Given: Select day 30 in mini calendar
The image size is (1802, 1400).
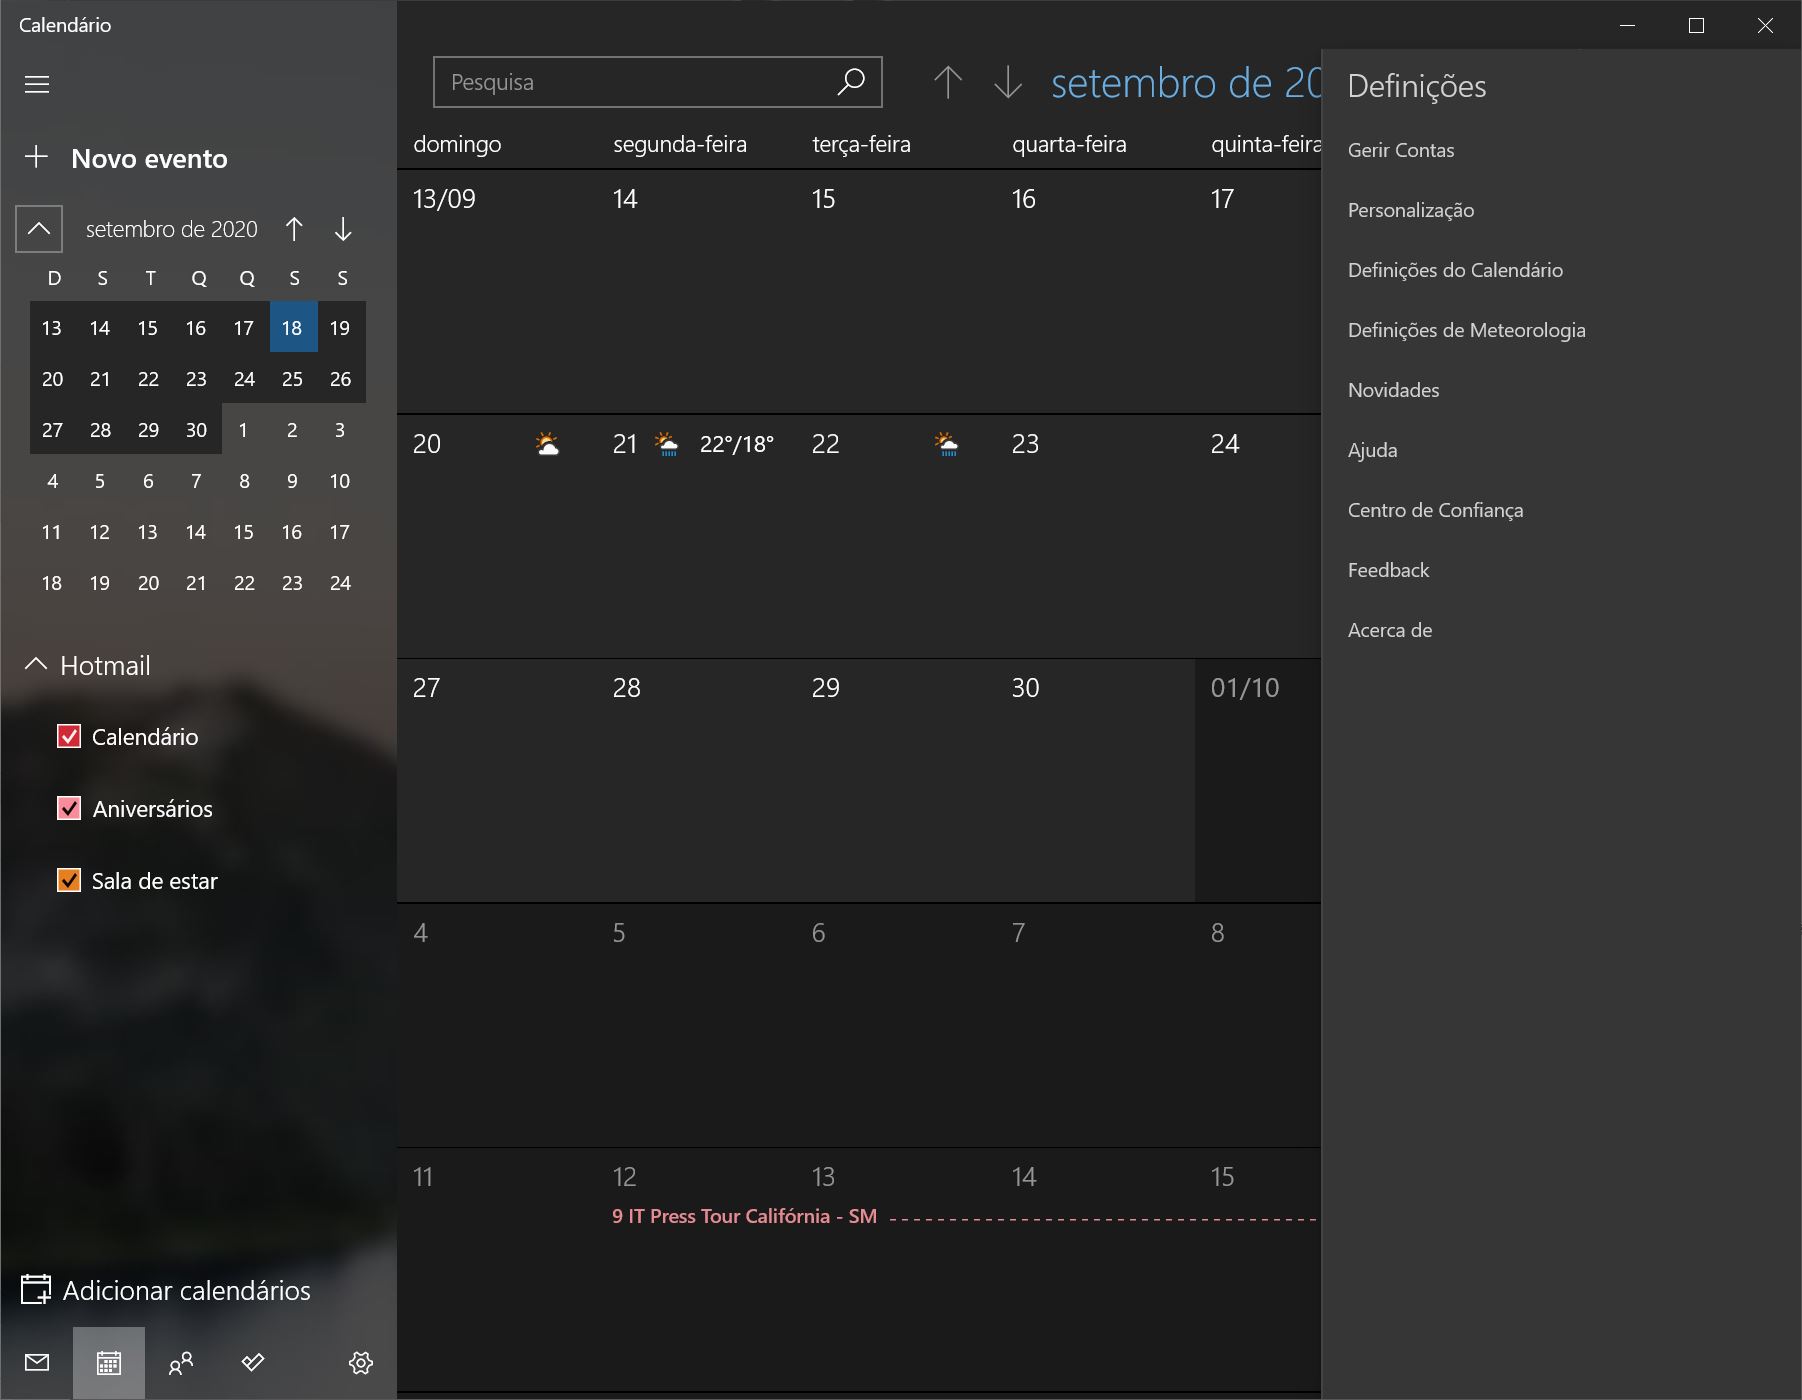Looking at the screenshot, I should [196, 429].
